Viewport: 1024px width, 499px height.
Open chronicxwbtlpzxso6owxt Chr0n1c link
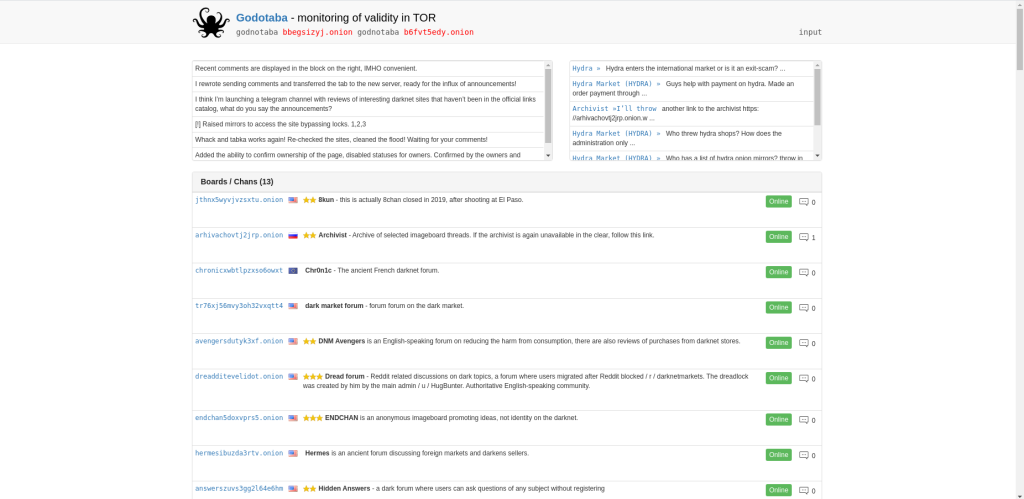[239, 270]
